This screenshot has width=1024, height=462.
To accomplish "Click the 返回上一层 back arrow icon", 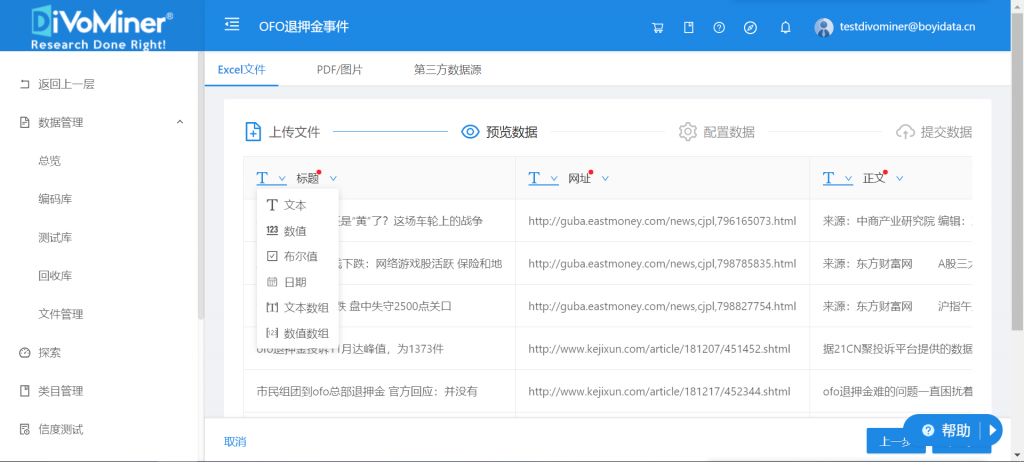I will [25, 84].
